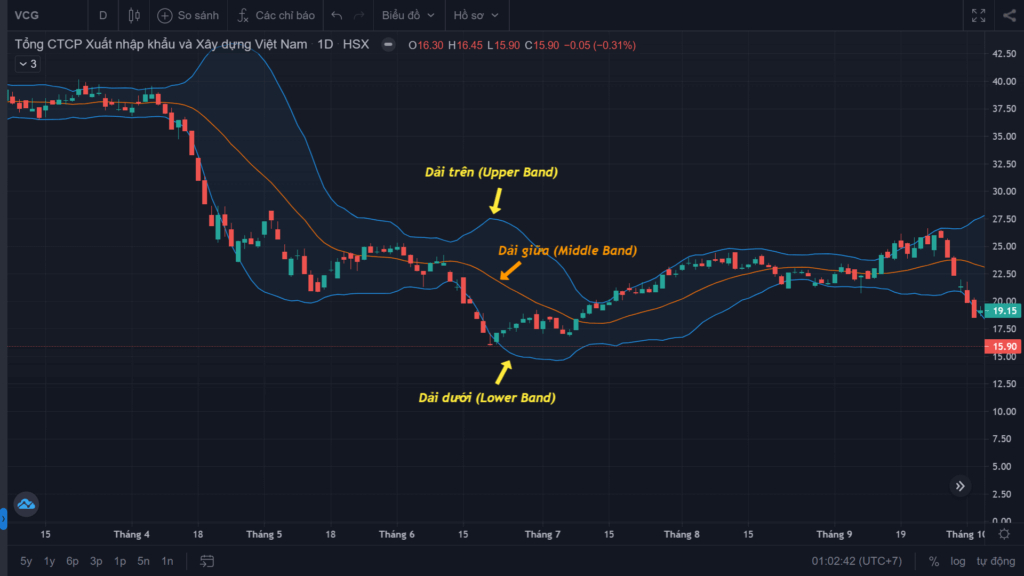Toggle percent scale mode
Image resolution: width=1024 pixels, height=576 pixels.
point(934,561)
